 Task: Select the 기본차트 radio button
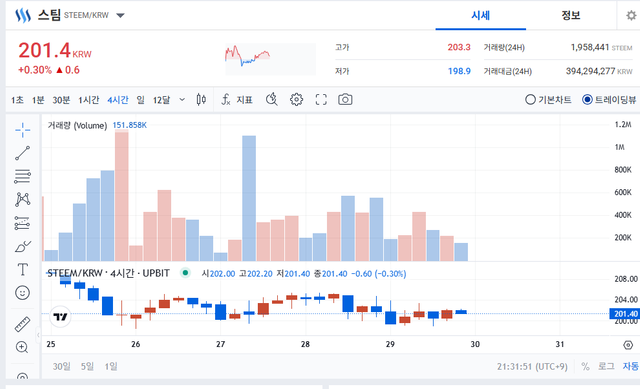click(548, 100)
